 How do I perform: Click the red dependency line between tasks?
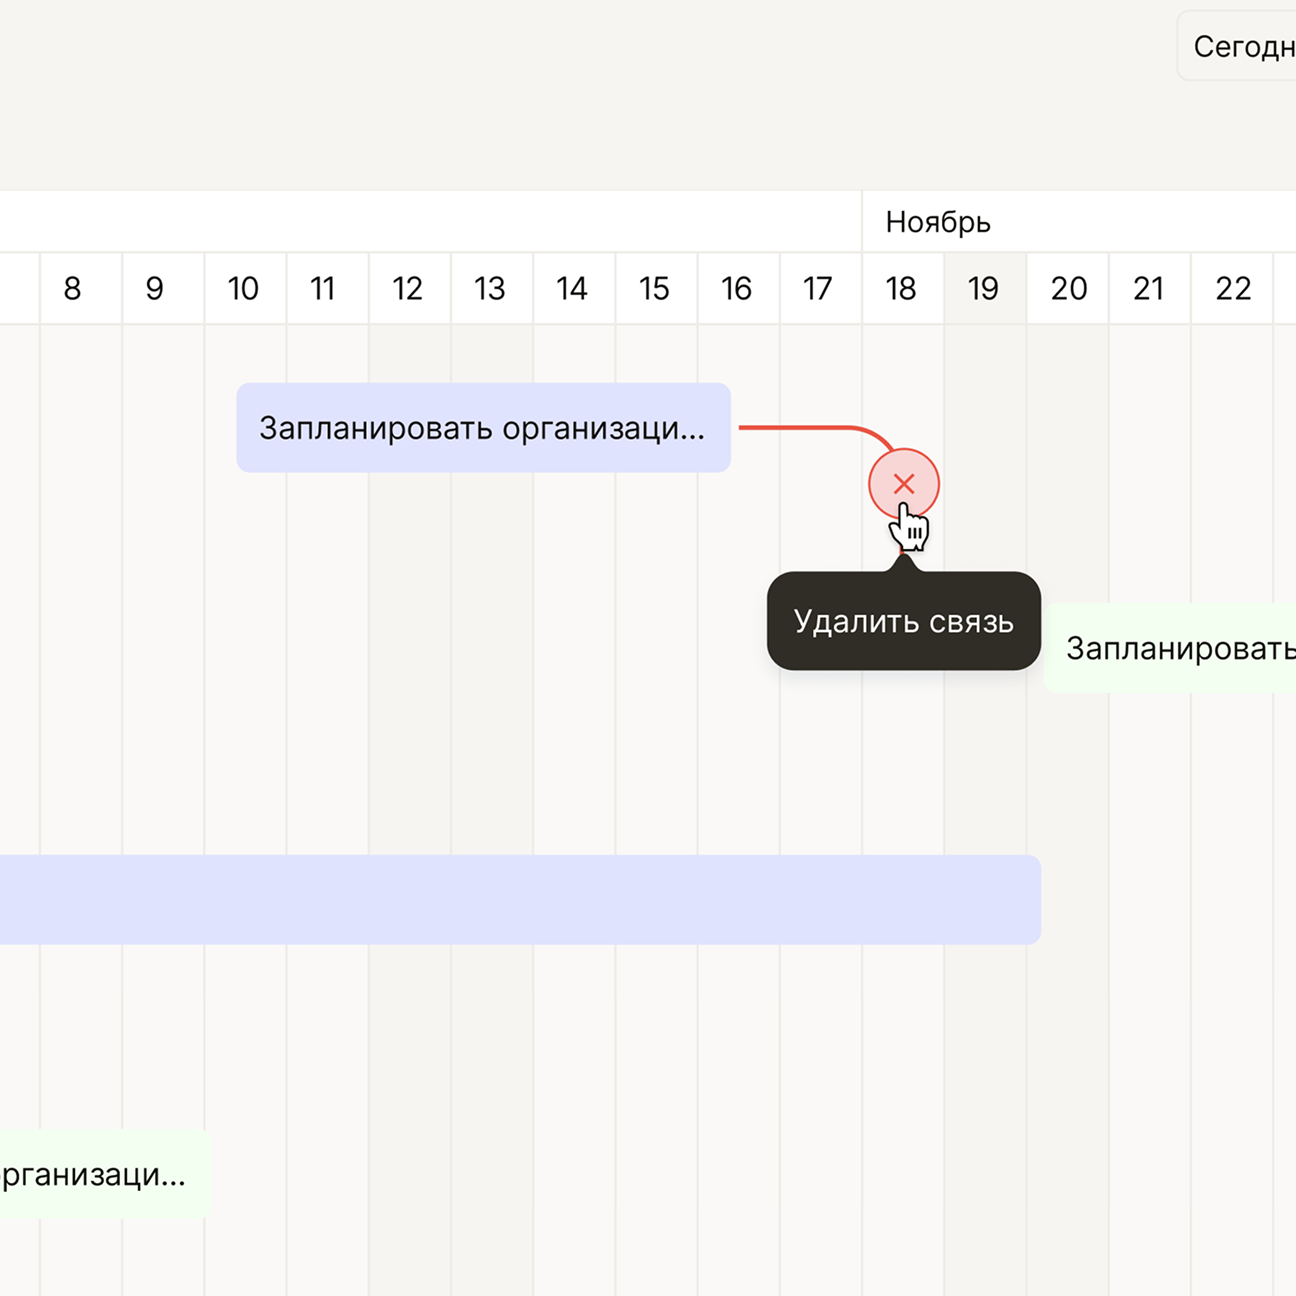coord(800,428)
